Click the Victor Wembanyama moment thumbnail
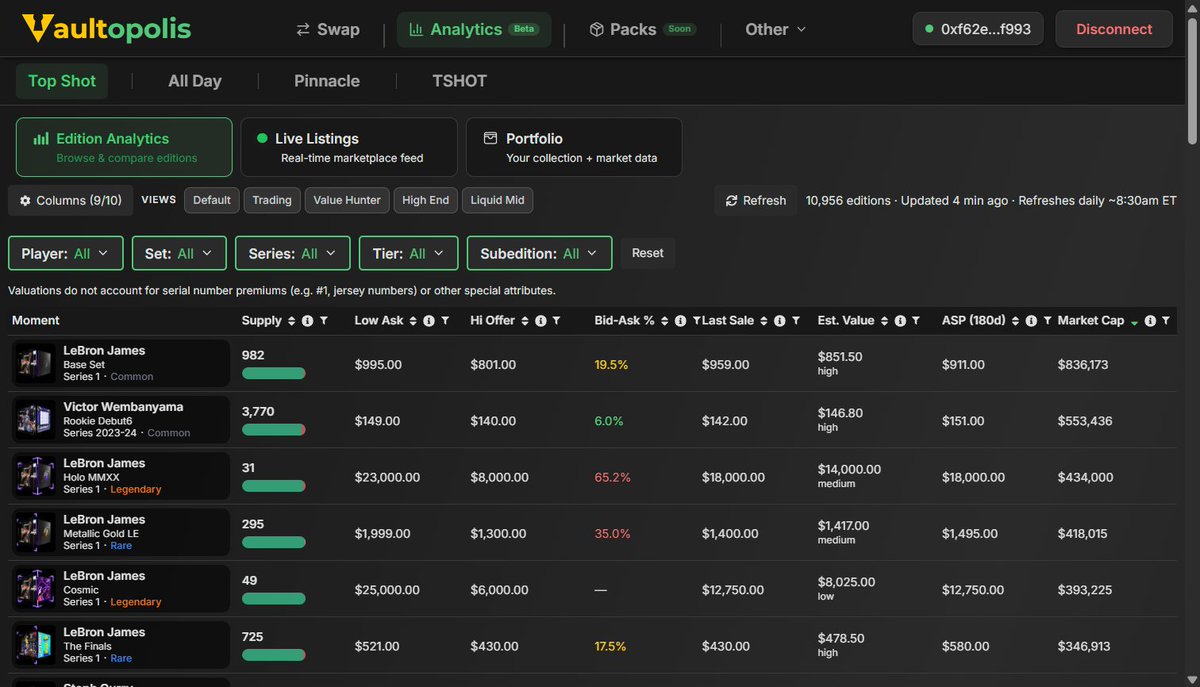 (33, 419)
